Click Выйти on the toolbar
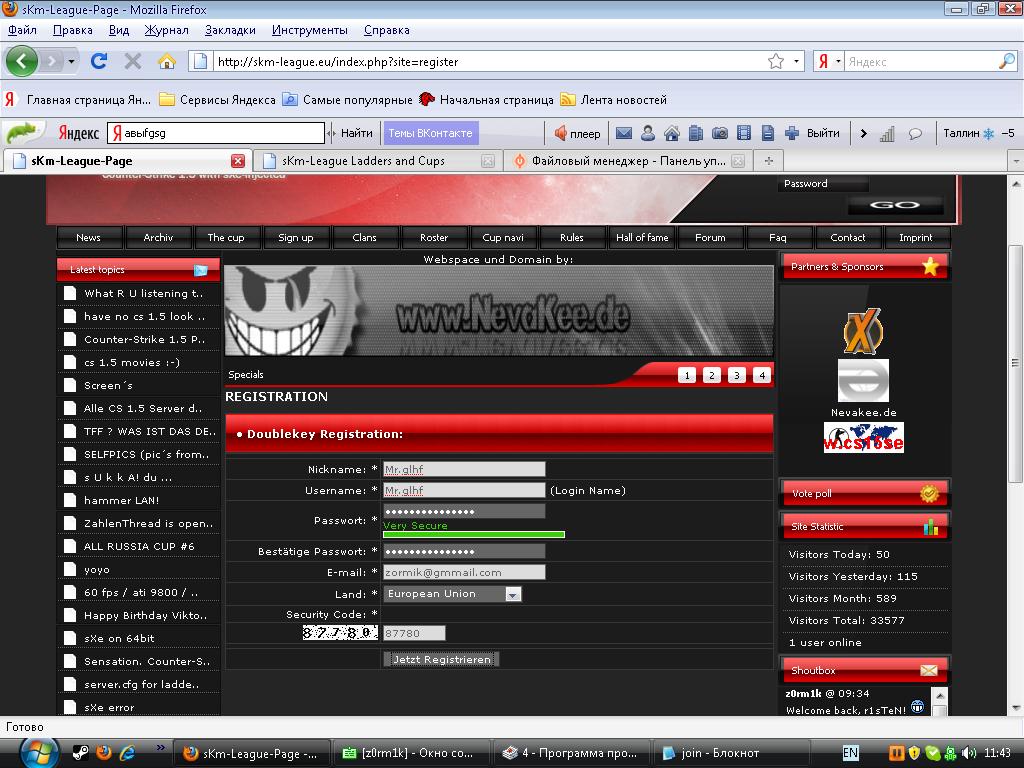1024x768 pixels. [x=823, y=133]
